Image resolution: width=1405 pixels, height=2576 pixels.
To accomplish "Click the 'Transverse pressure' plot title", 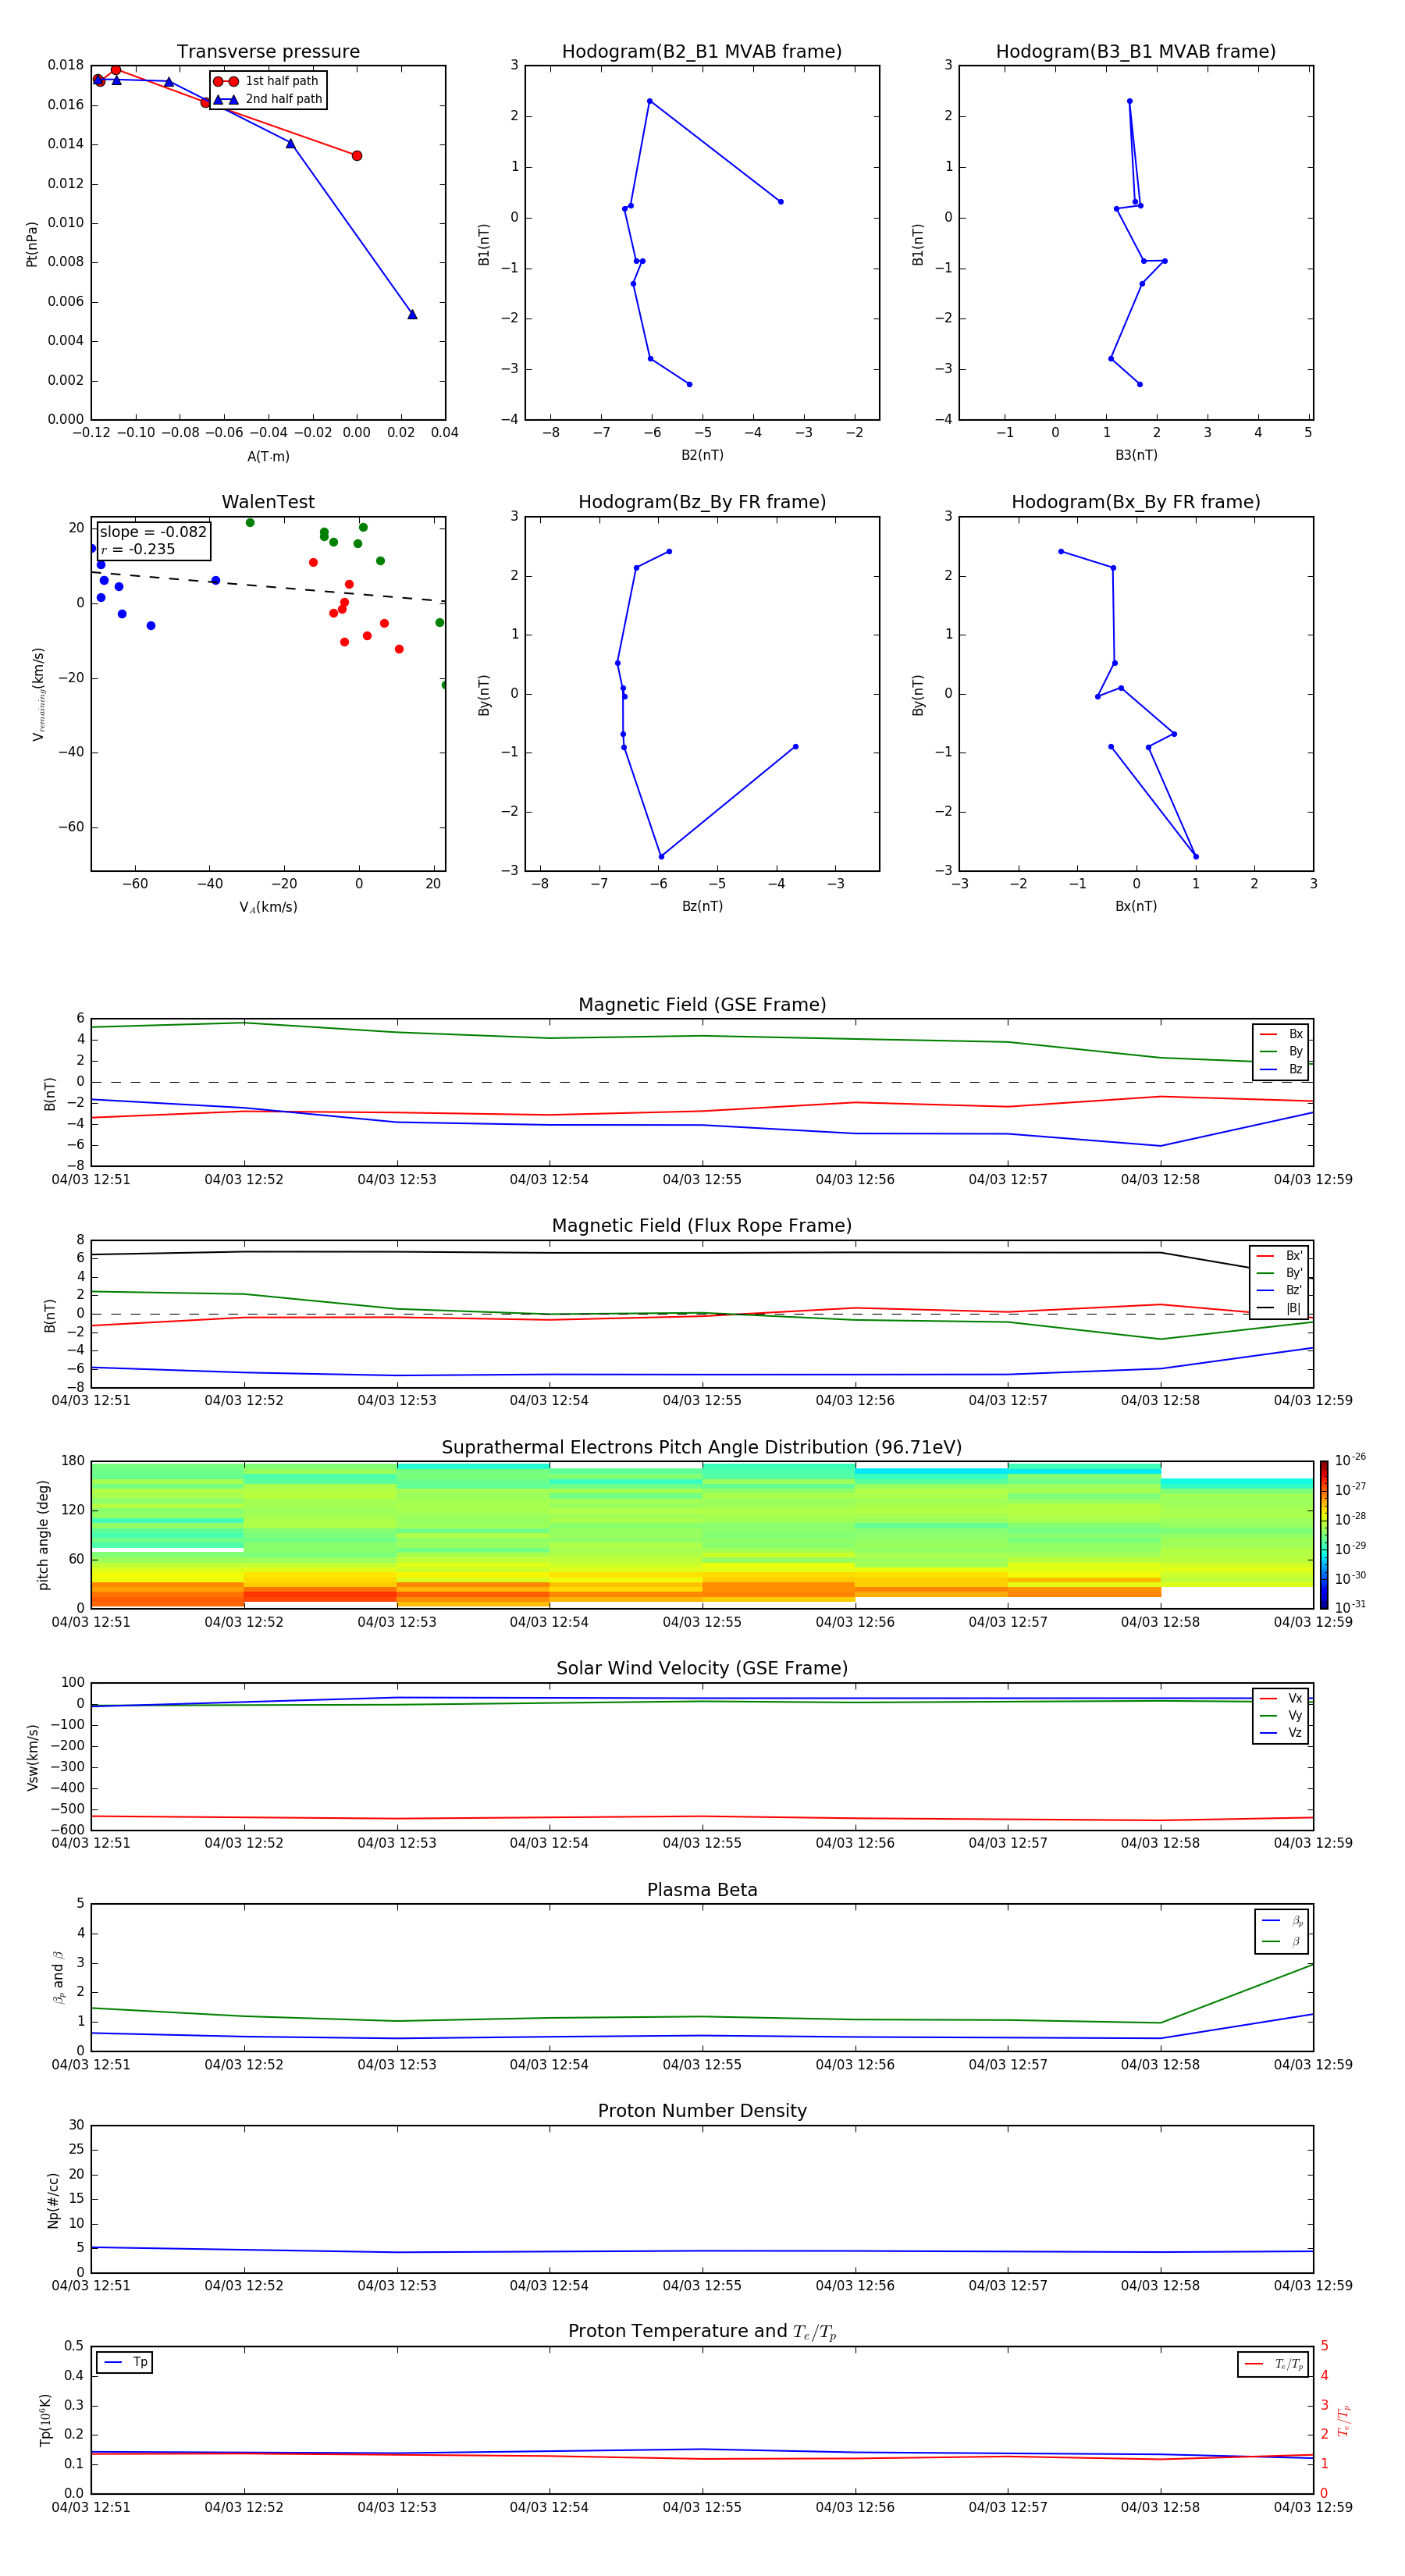I will pos(268,52).
